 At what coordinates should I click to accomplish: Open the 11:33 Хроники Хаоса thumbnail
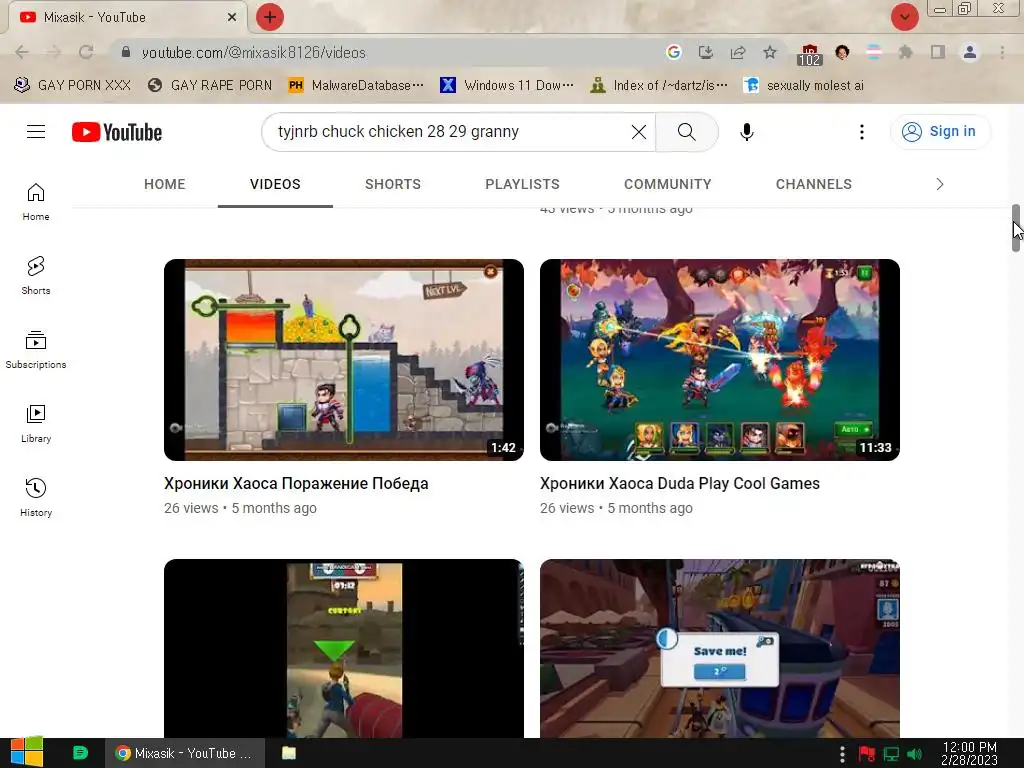pos(720,360)
